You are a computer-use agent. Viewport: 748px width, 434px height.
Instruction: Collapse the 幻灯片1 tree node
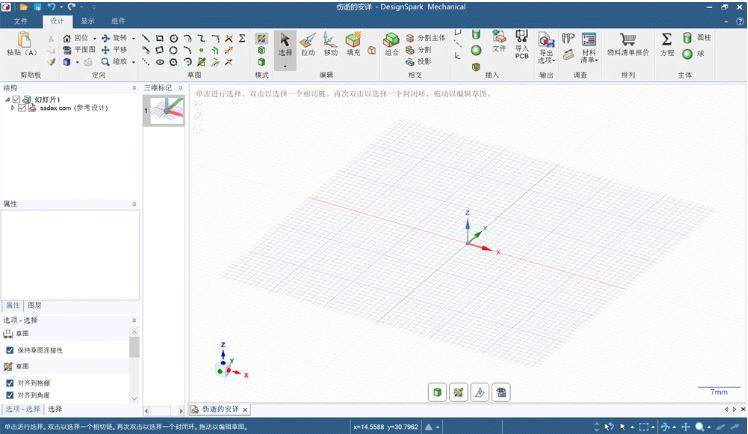[7, 100]
